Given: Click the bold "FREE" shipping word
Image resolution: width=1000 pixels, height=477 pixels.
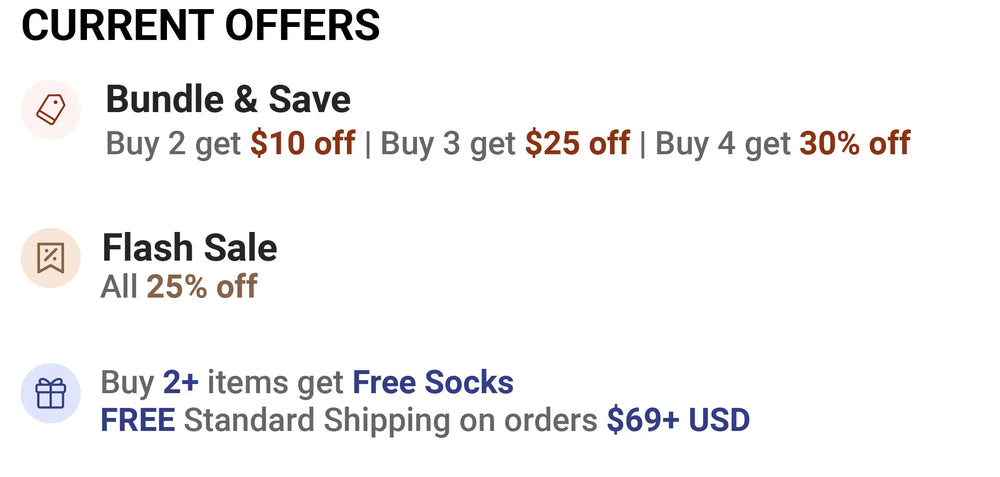Looking at the screenshot, I should coord(138,420).
